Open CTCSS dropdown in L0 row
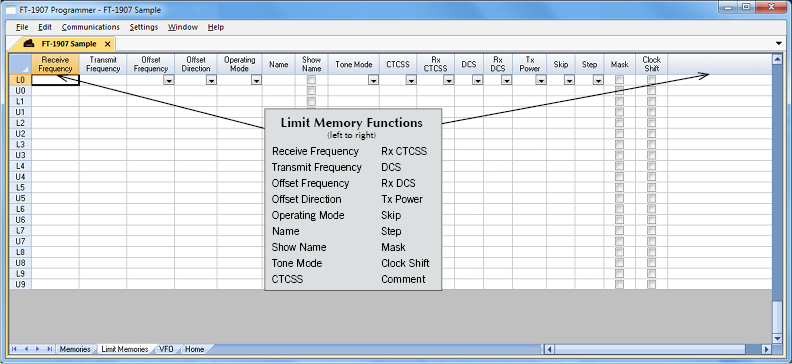Viewport: 792px width, 364px height. point(411,80)
